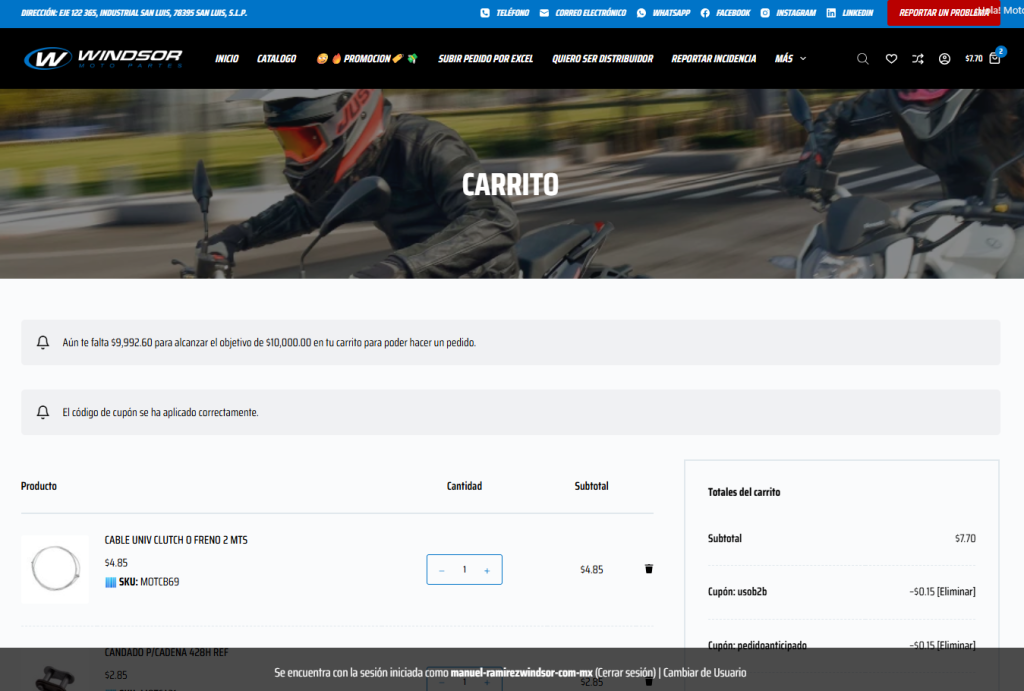Viewport: 1024px width, 691px height.
Task: Open the shopping cart bag icon
Action: coord(994,59)
